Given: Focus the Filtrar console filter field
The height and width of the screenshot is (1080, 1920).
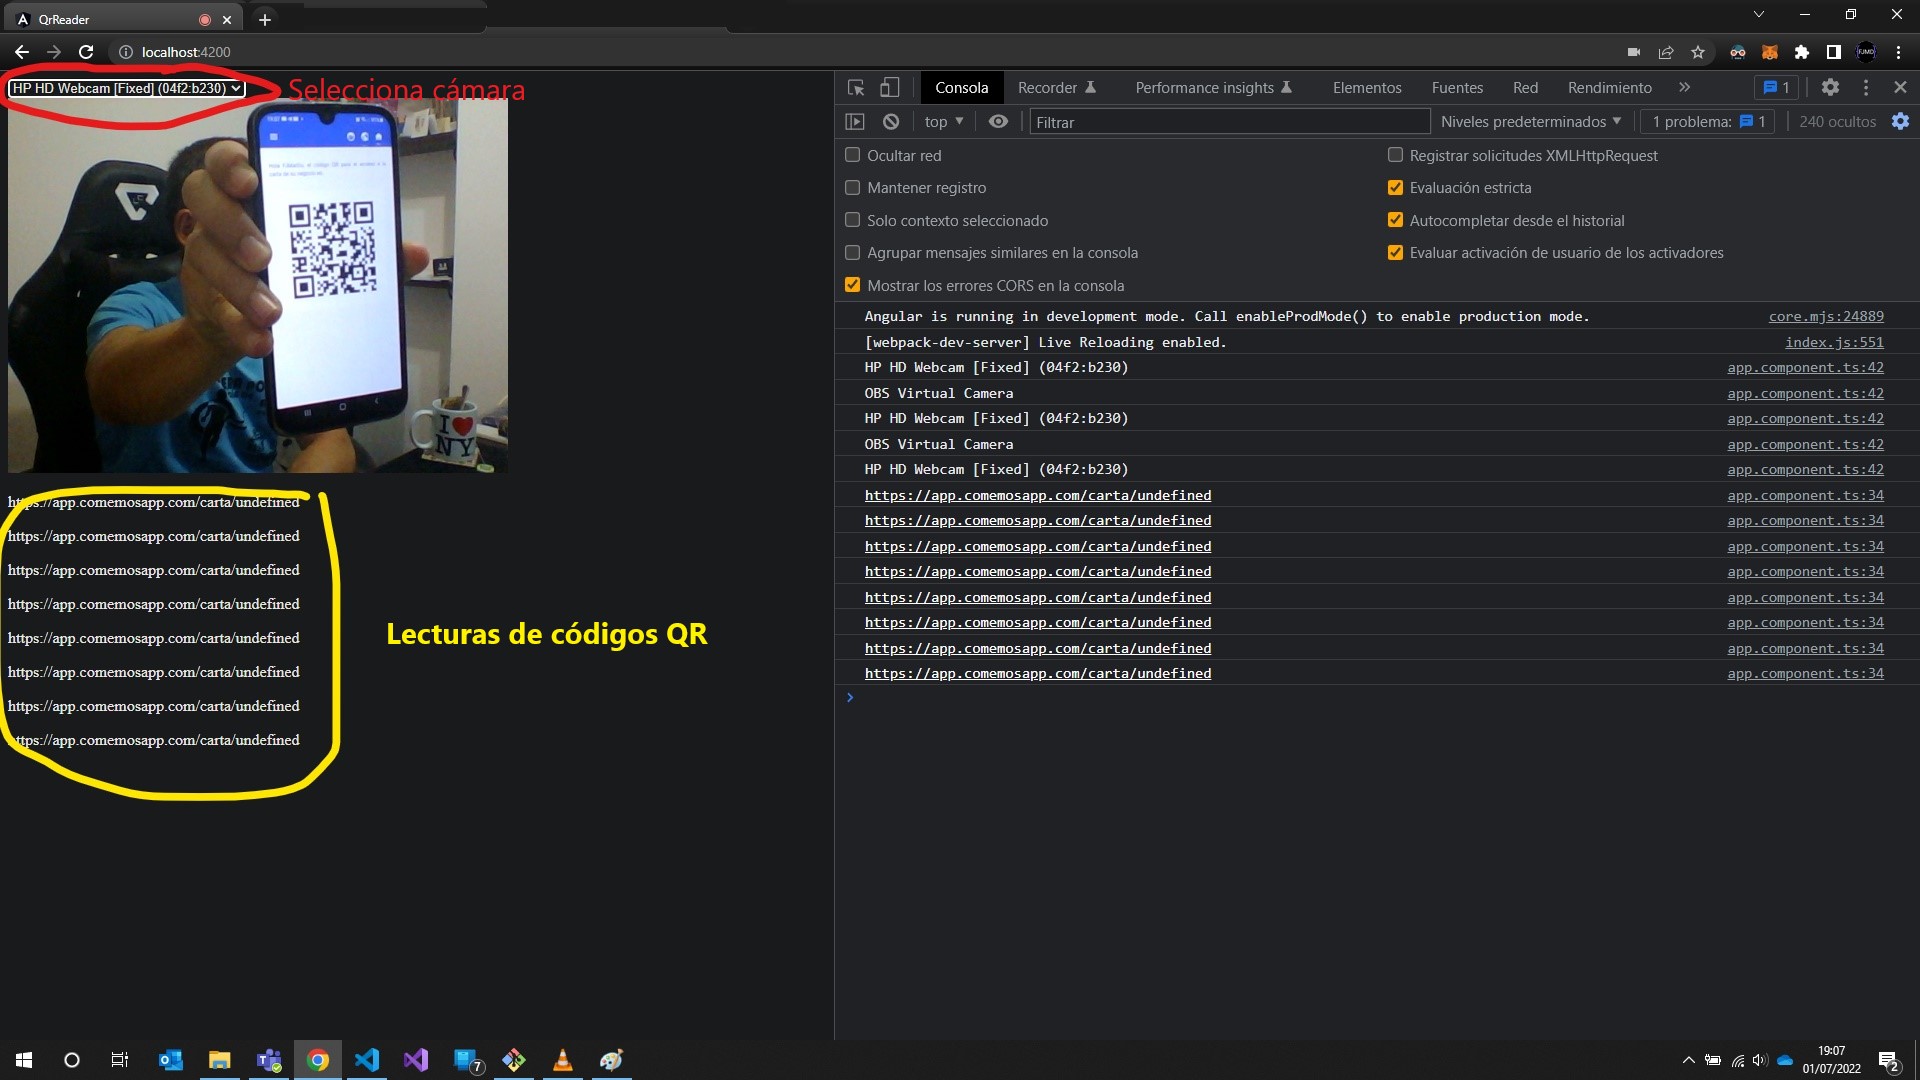Looking at the screenshot, I should [1229, 122].
